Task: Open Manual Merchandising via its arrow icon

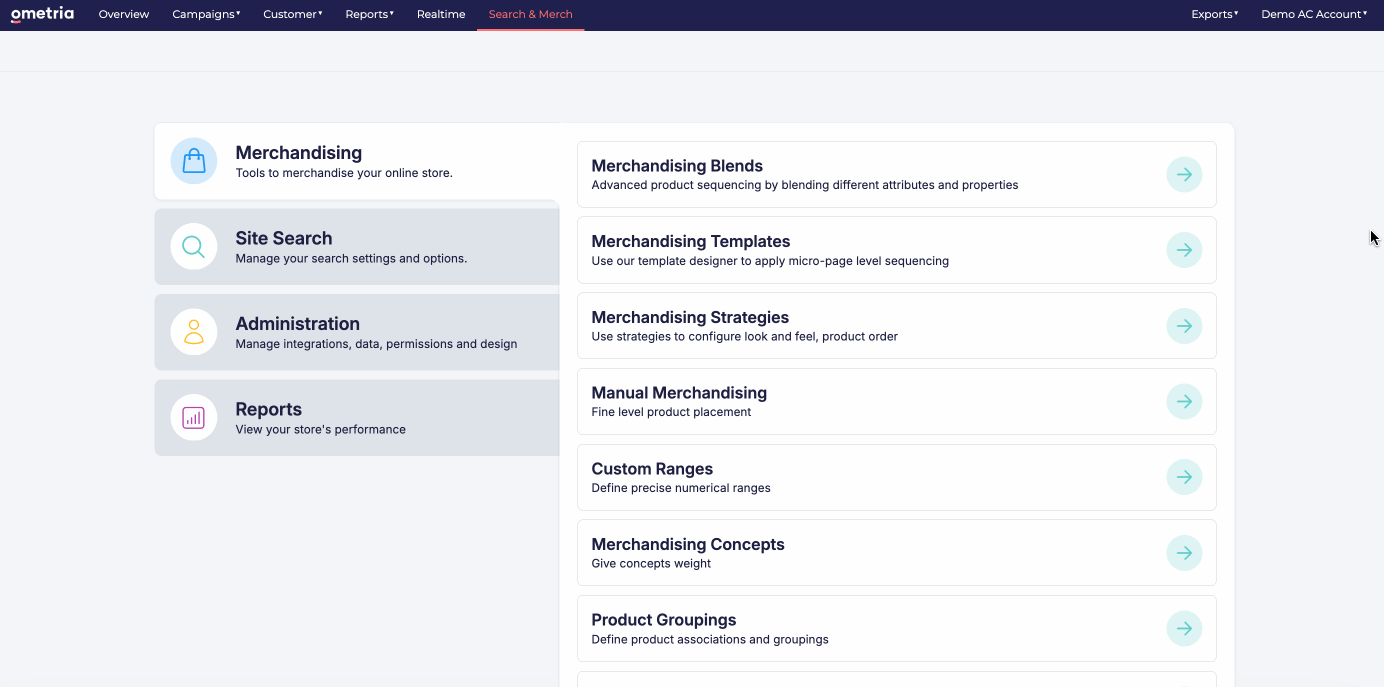Action: coord(1184,401)
